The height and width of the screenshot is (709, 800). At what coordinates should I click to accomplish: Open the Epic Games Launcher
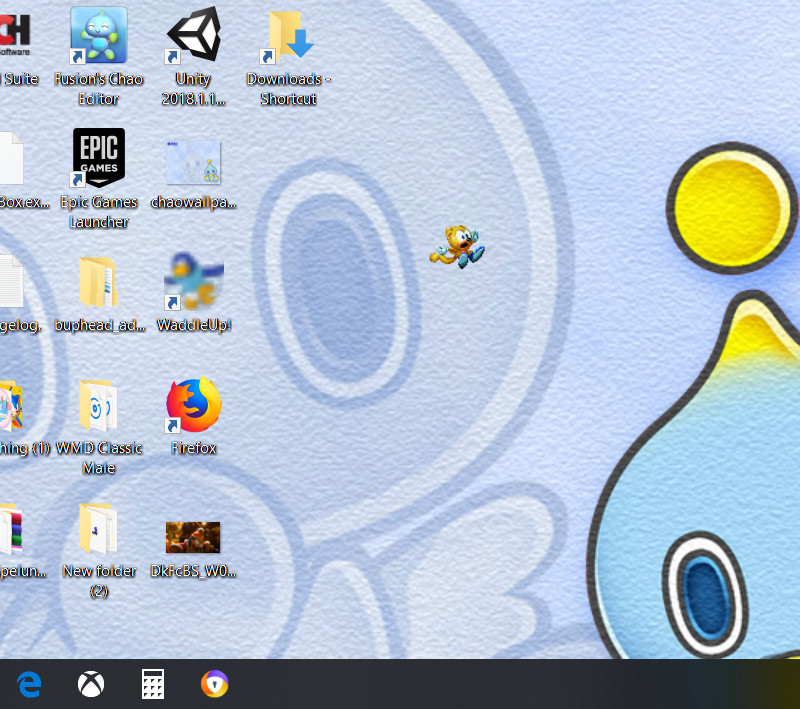97,157
